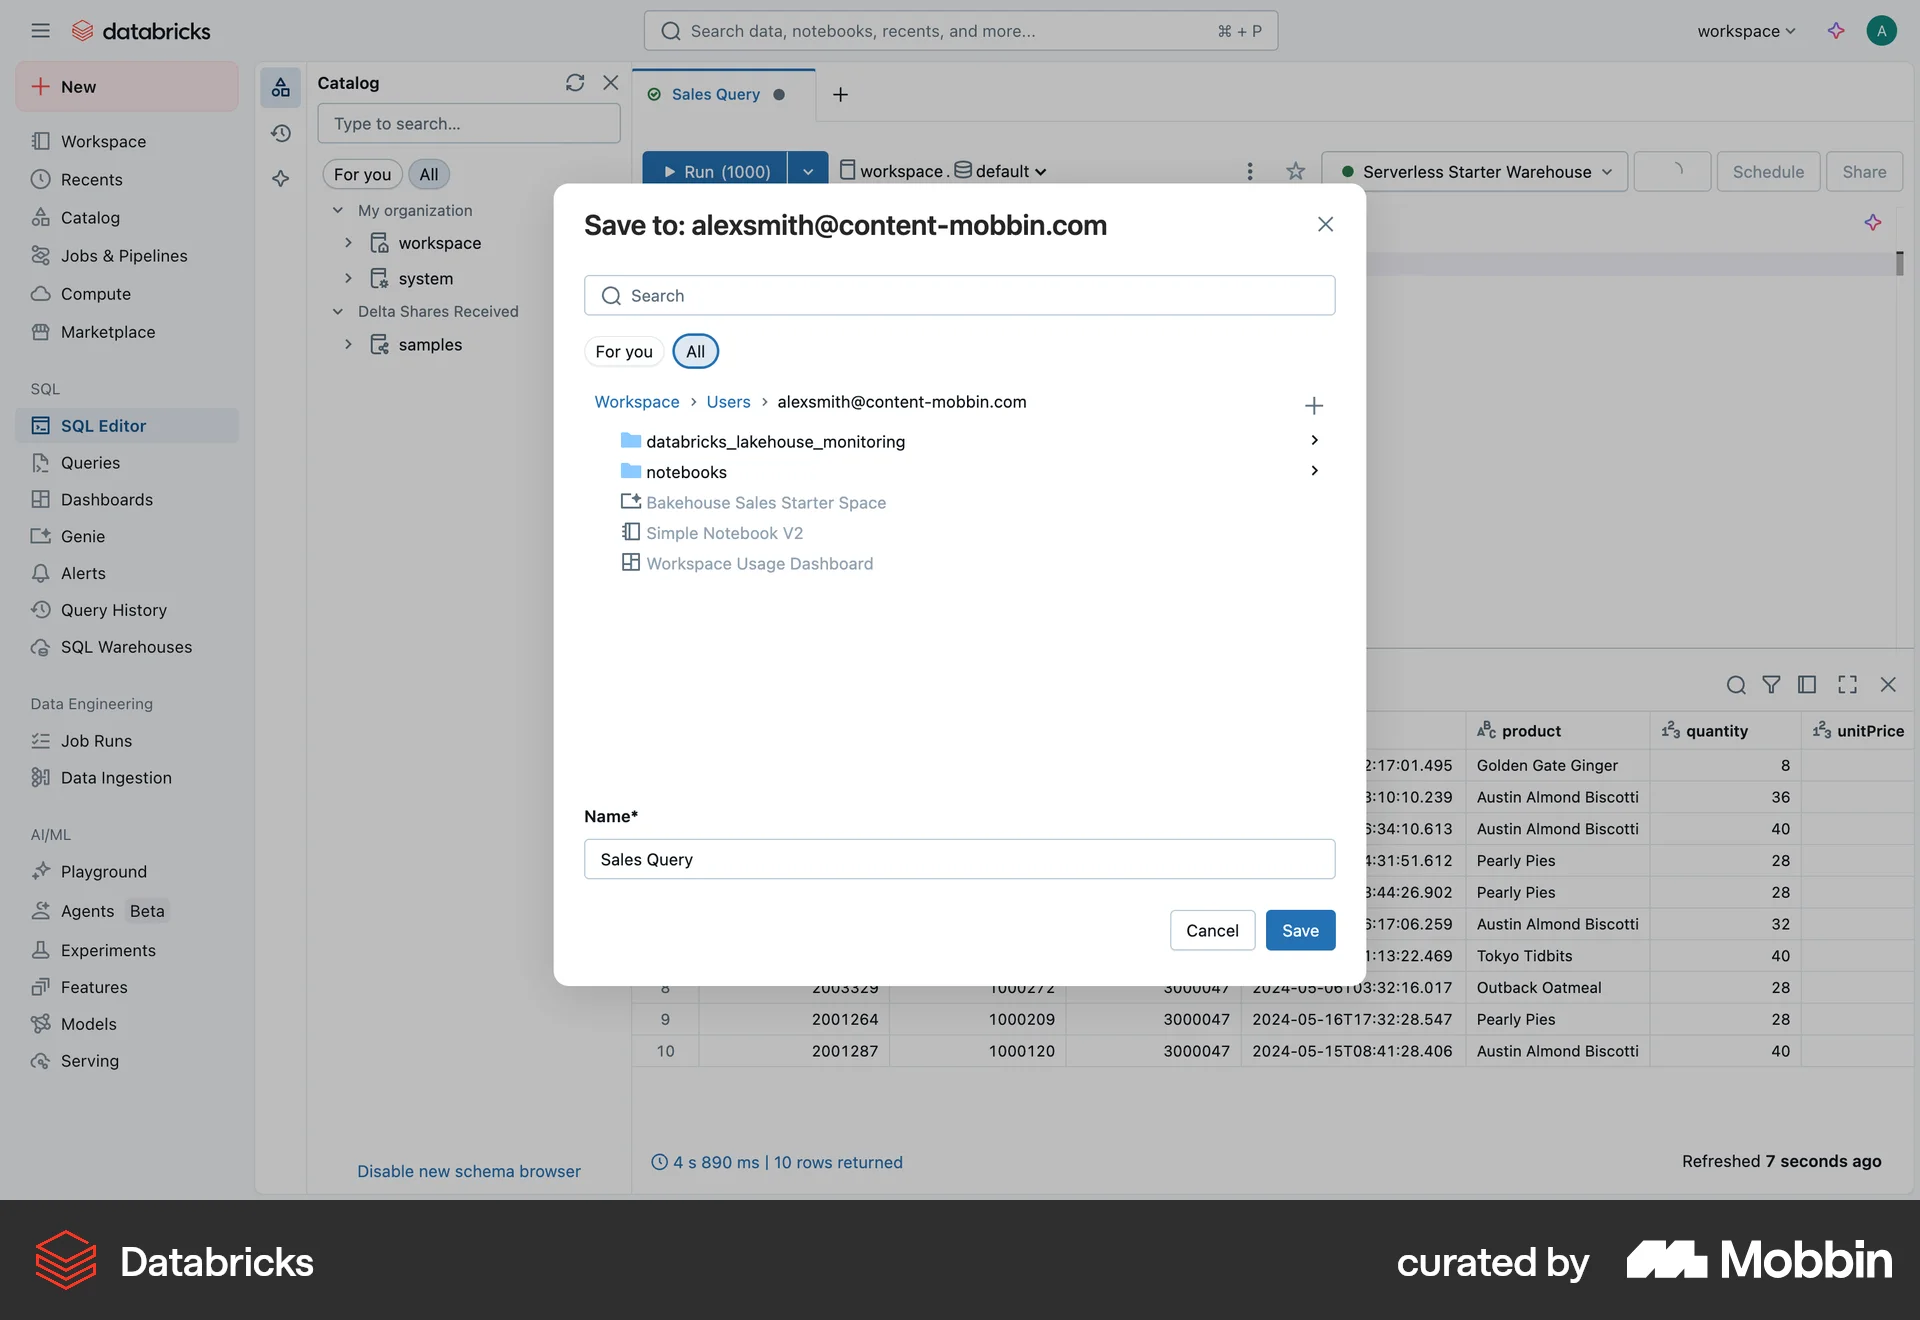Switch to the Sales Query tab
This screenshot has width=1920, height=1320.
716,94
